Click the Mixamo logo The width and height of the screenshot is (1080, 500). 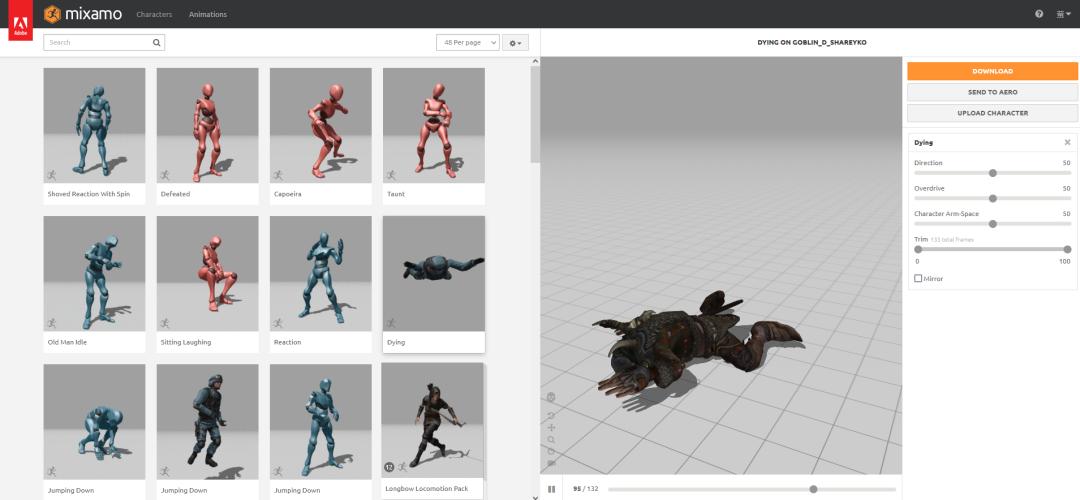click(x=82, y=14)
